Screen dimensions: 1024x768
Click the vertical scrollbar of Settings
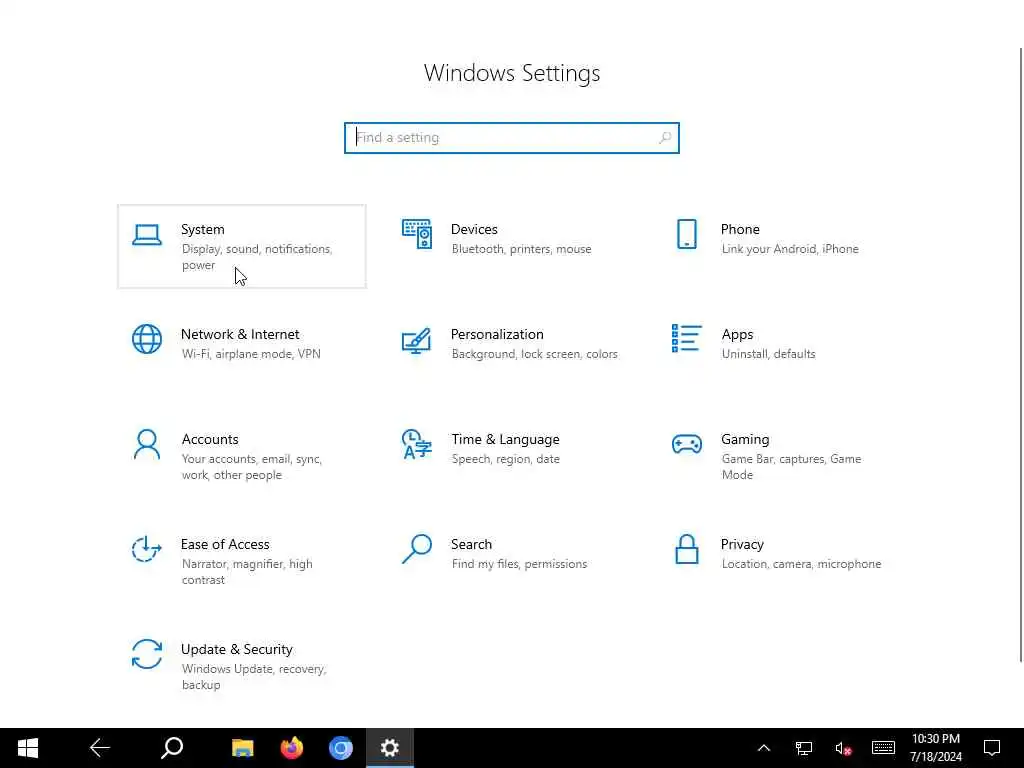click(1021, 355)
